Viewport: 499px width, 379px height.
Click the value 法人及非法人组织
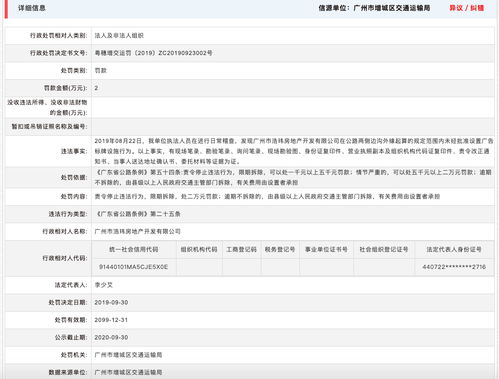tap(119, 36)
